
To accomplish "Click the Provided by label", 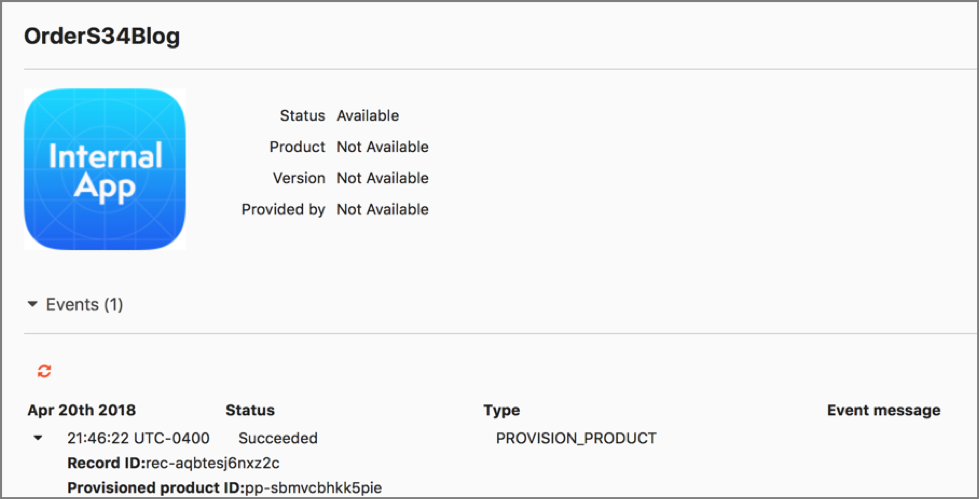I will [283, 210].
